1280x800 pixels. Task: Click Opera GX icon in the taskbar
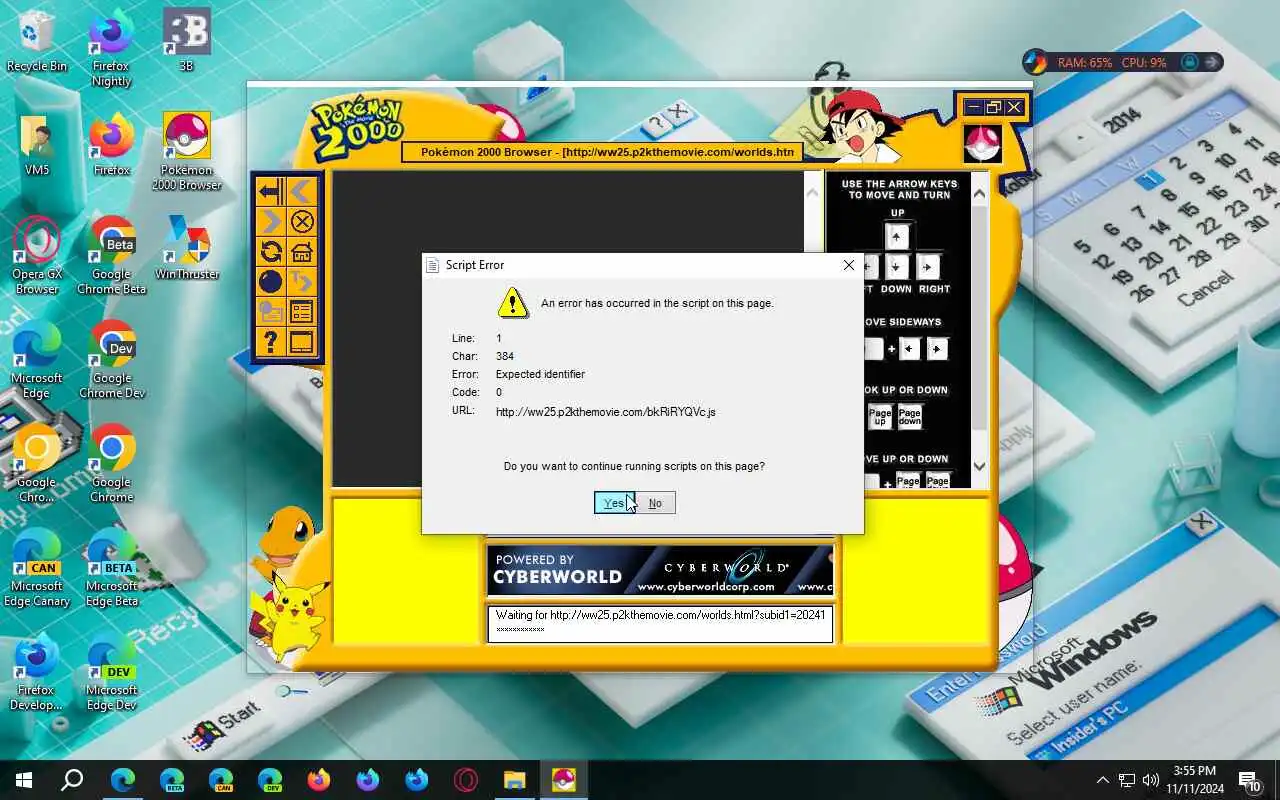(x=465, y=780)
